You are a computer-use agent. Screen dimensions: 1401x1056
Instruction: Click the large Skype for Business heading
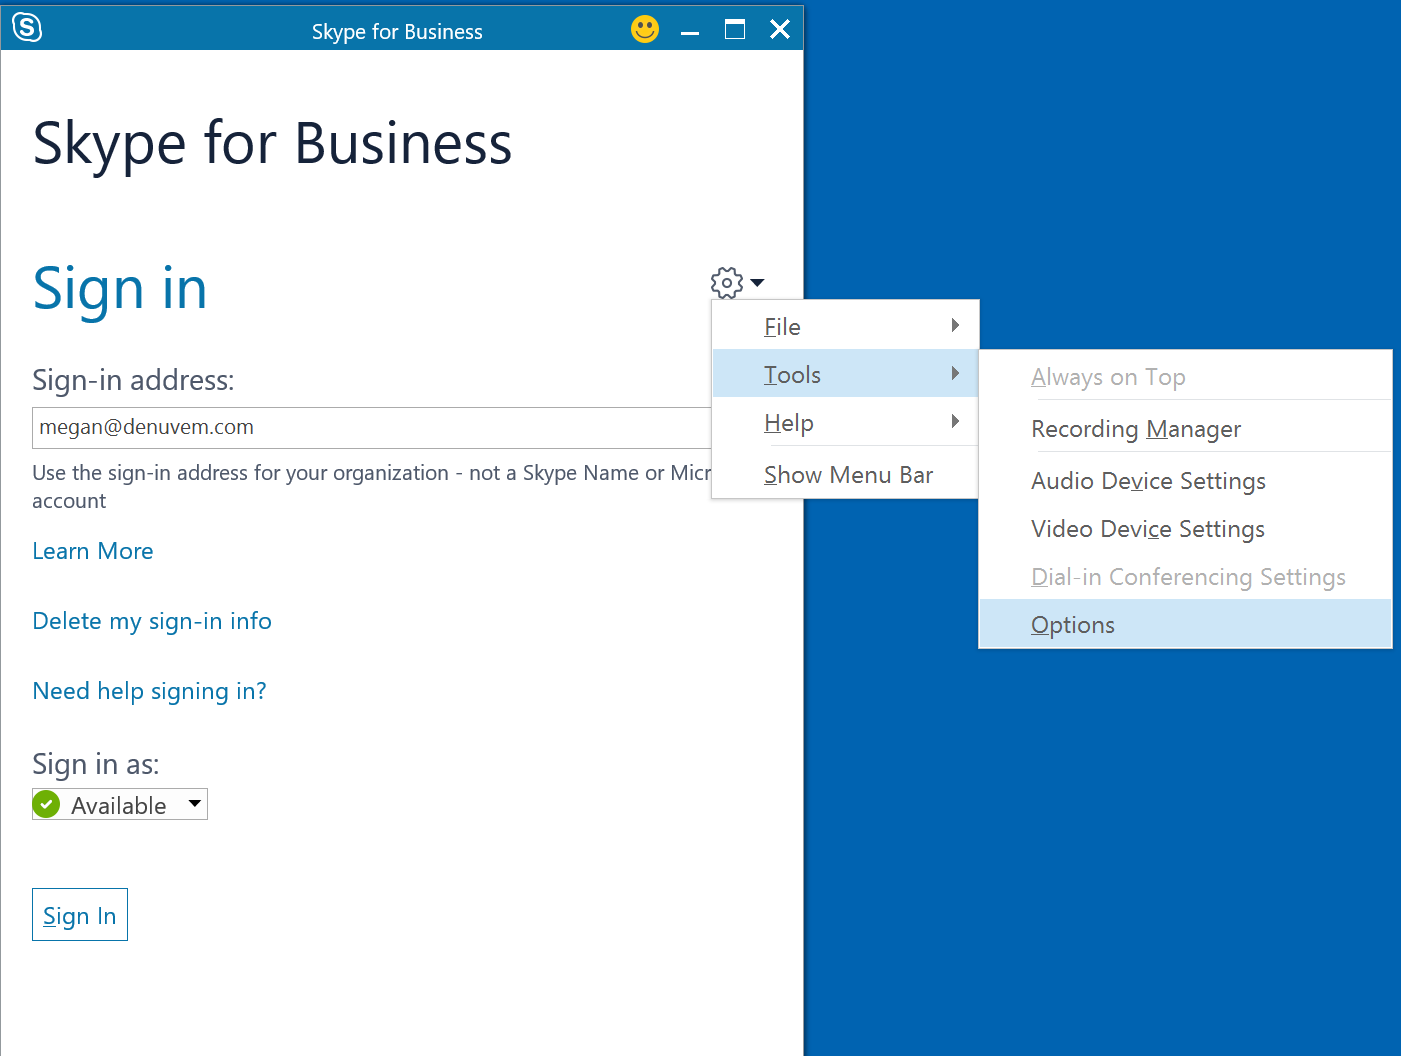(x=272, y=143)
